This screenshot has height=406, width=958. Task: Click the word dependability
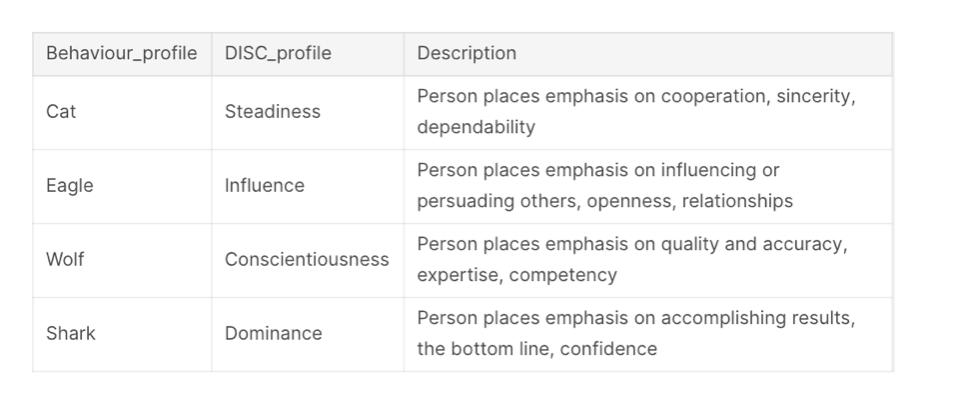coord(476,127)
